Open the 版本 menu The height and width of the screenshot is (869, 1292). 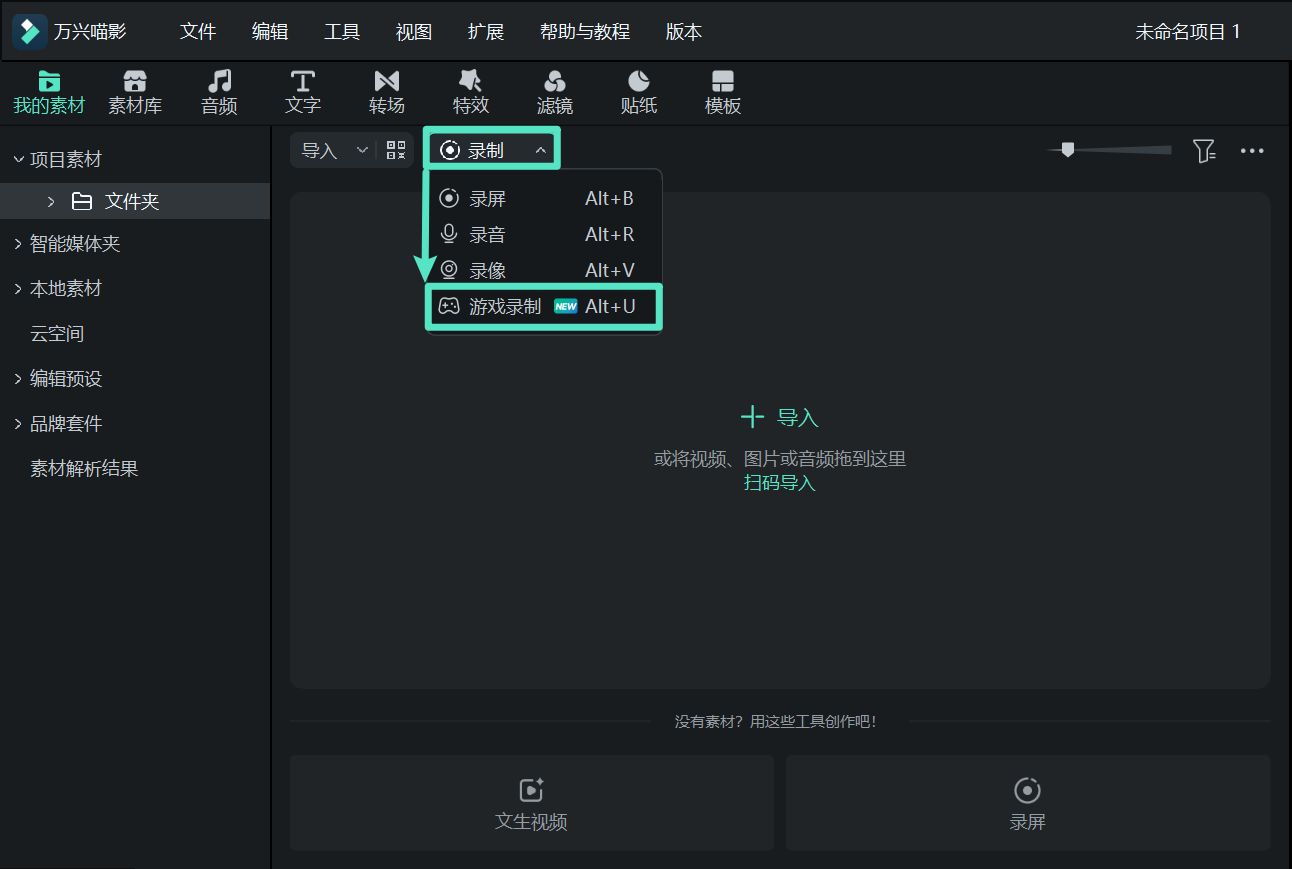(684, 32)
